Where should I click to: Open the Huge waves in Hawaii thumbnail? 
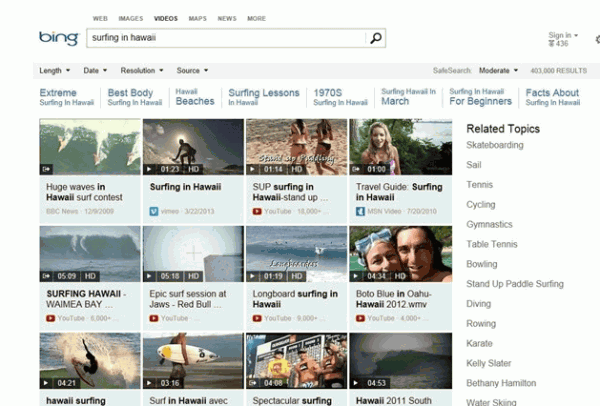90,147
